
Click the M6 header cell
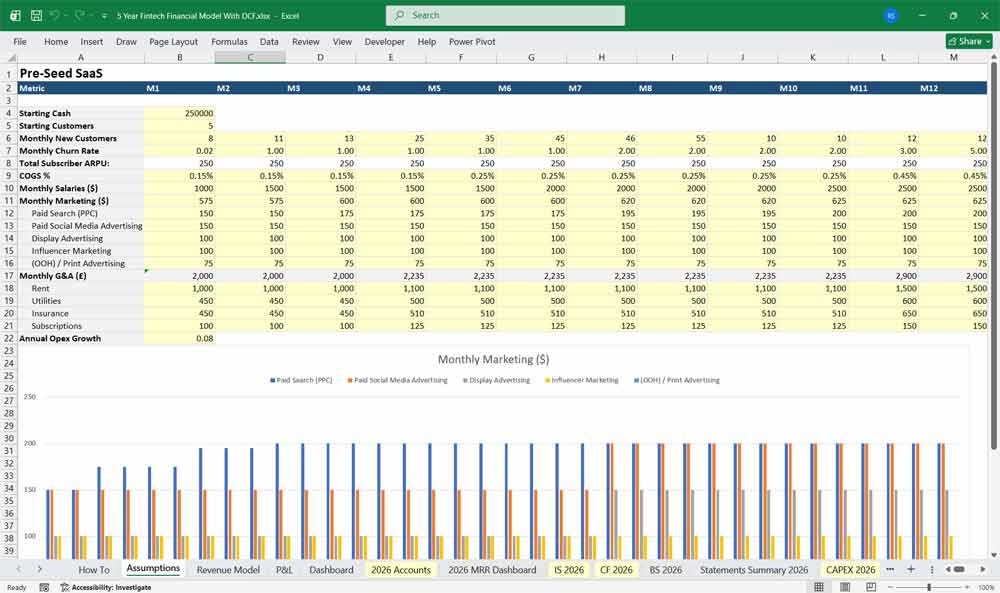531,89
